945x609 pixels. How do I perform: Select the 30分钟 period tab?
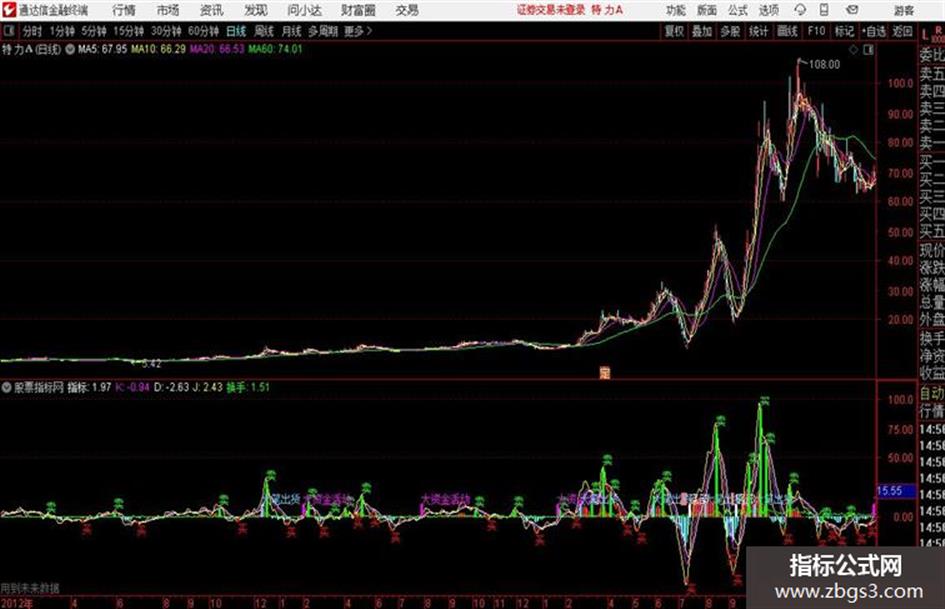[x=166, y=31]
